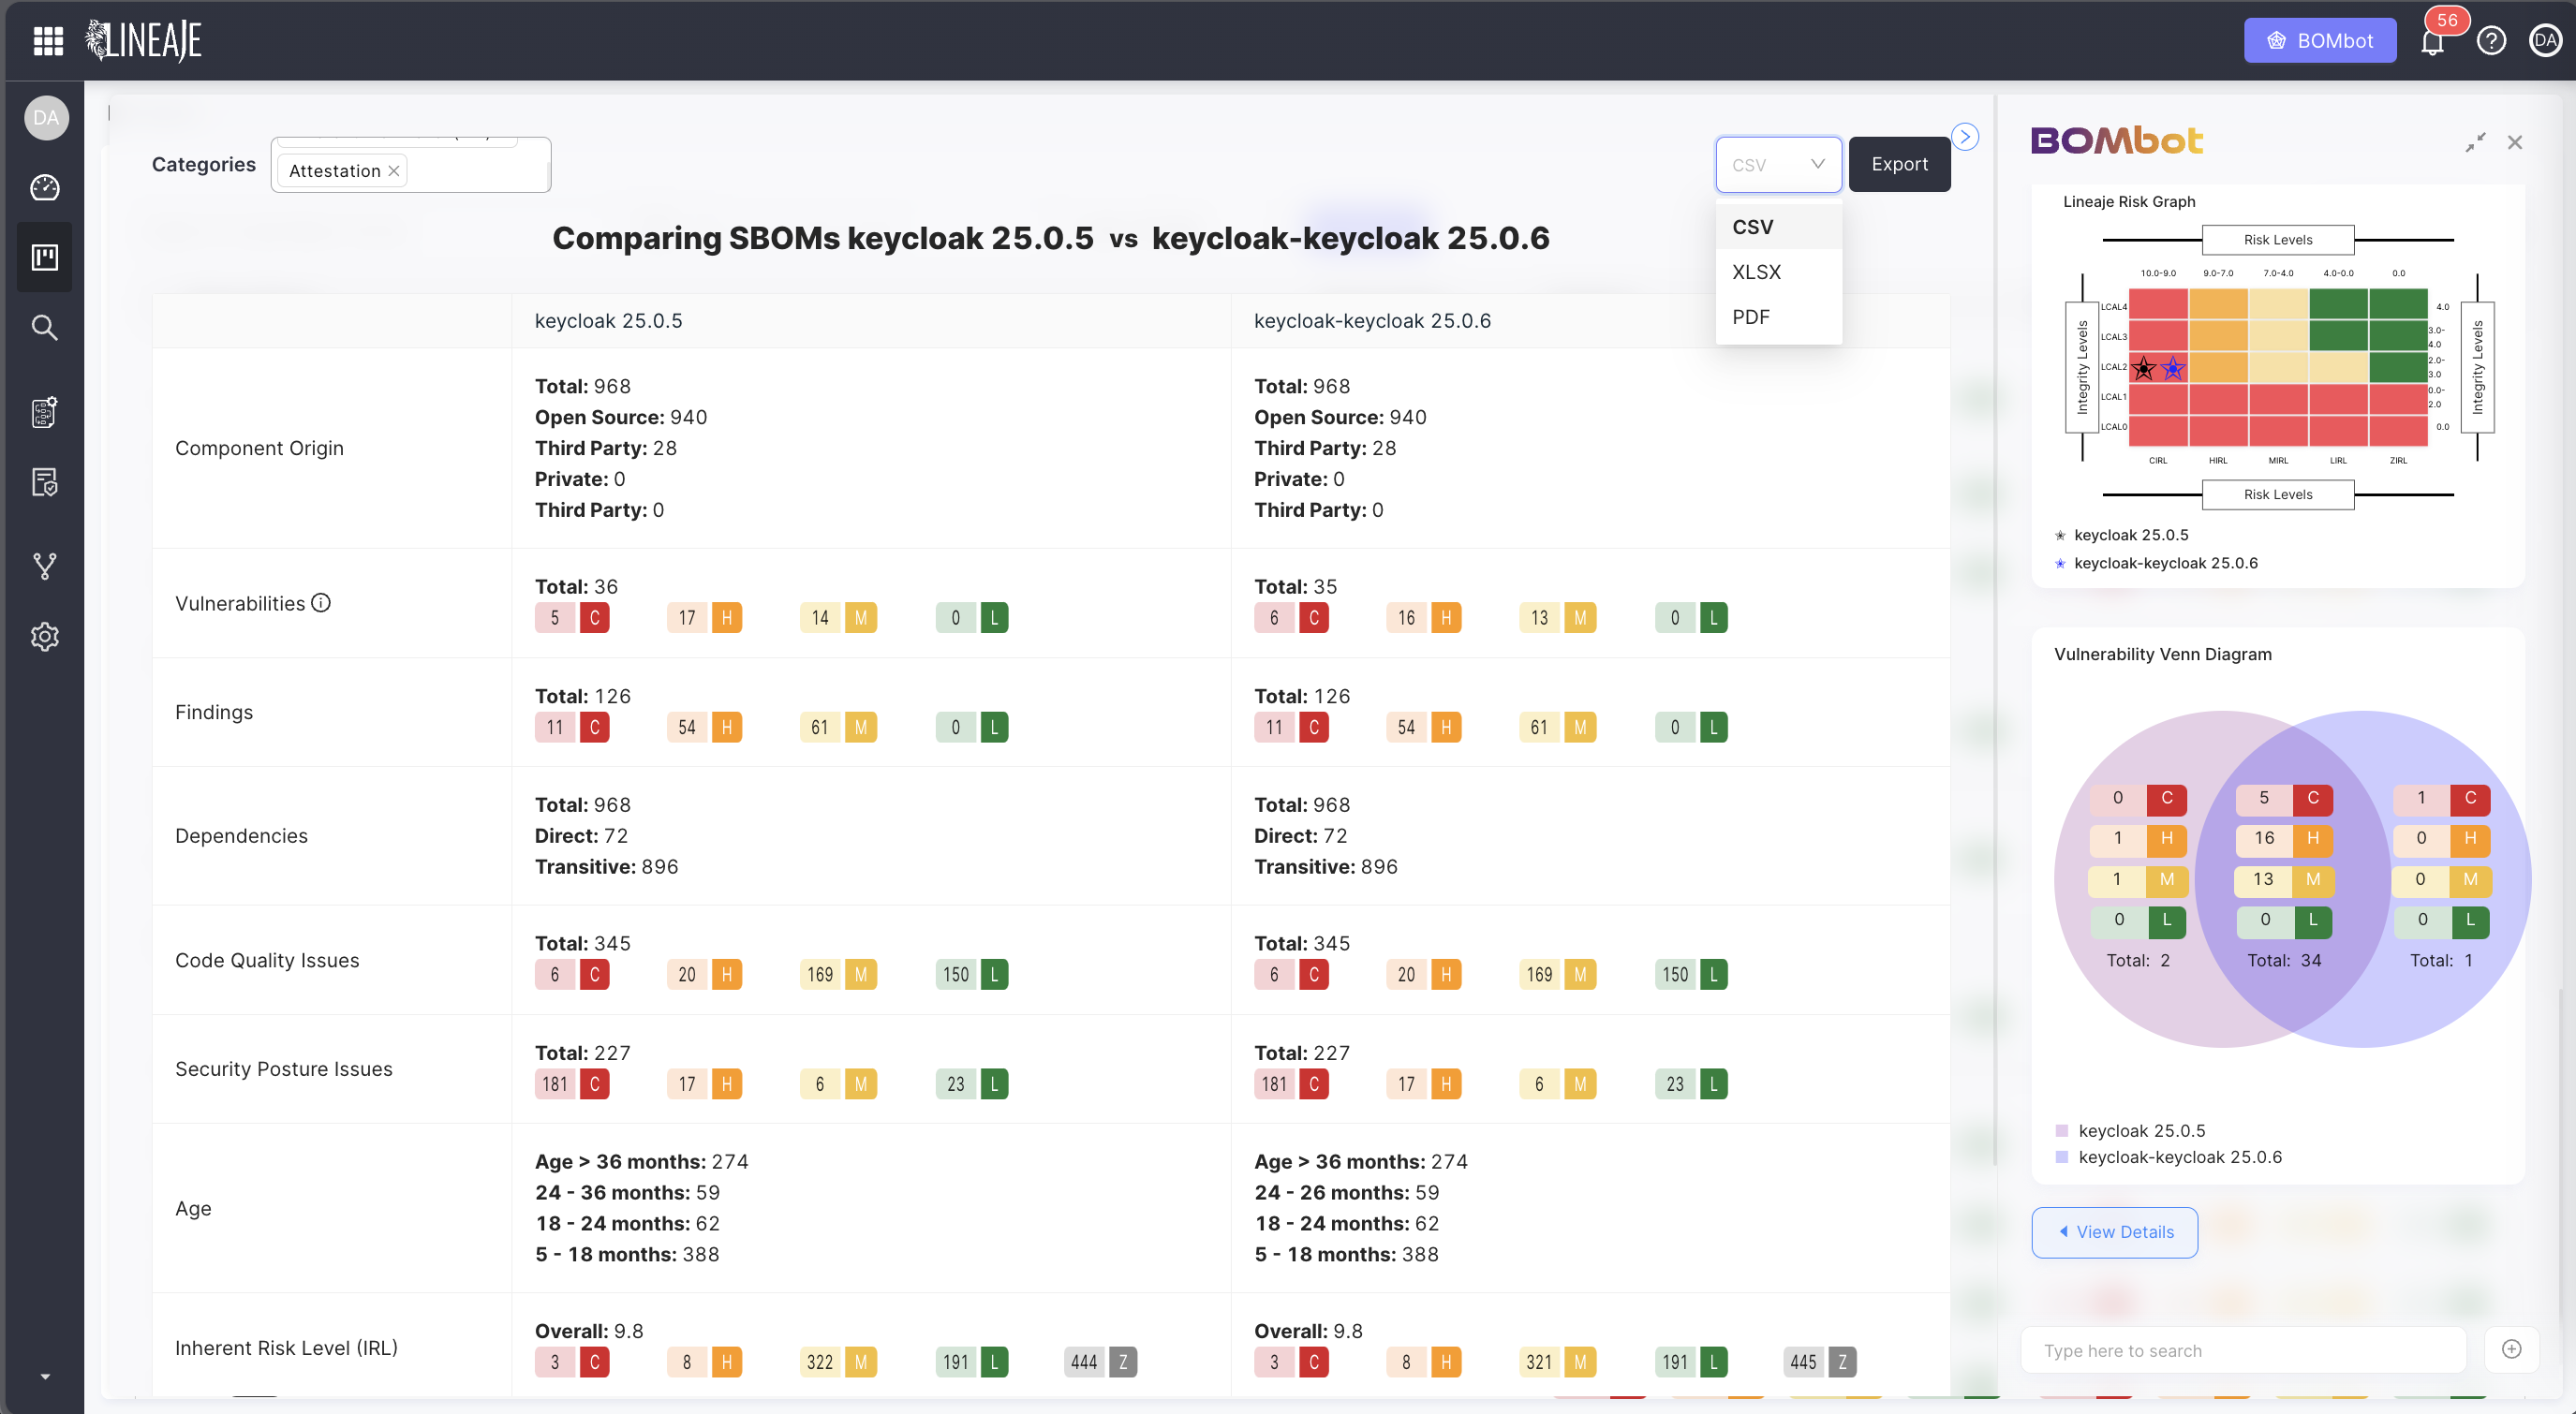Expand the sidebar with the bottom arrow
Image resolution: width=2576 pixels, height=1414 pixels.
click(45, 1377)
